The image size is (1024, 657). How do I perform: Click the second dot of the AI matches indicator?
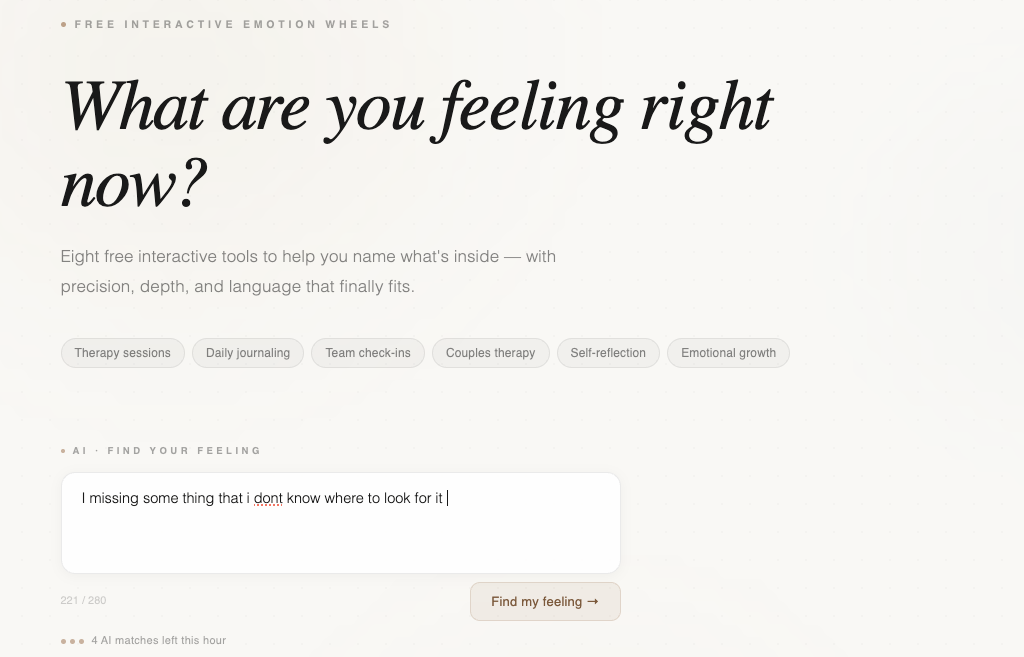click(x=72, y=641)
